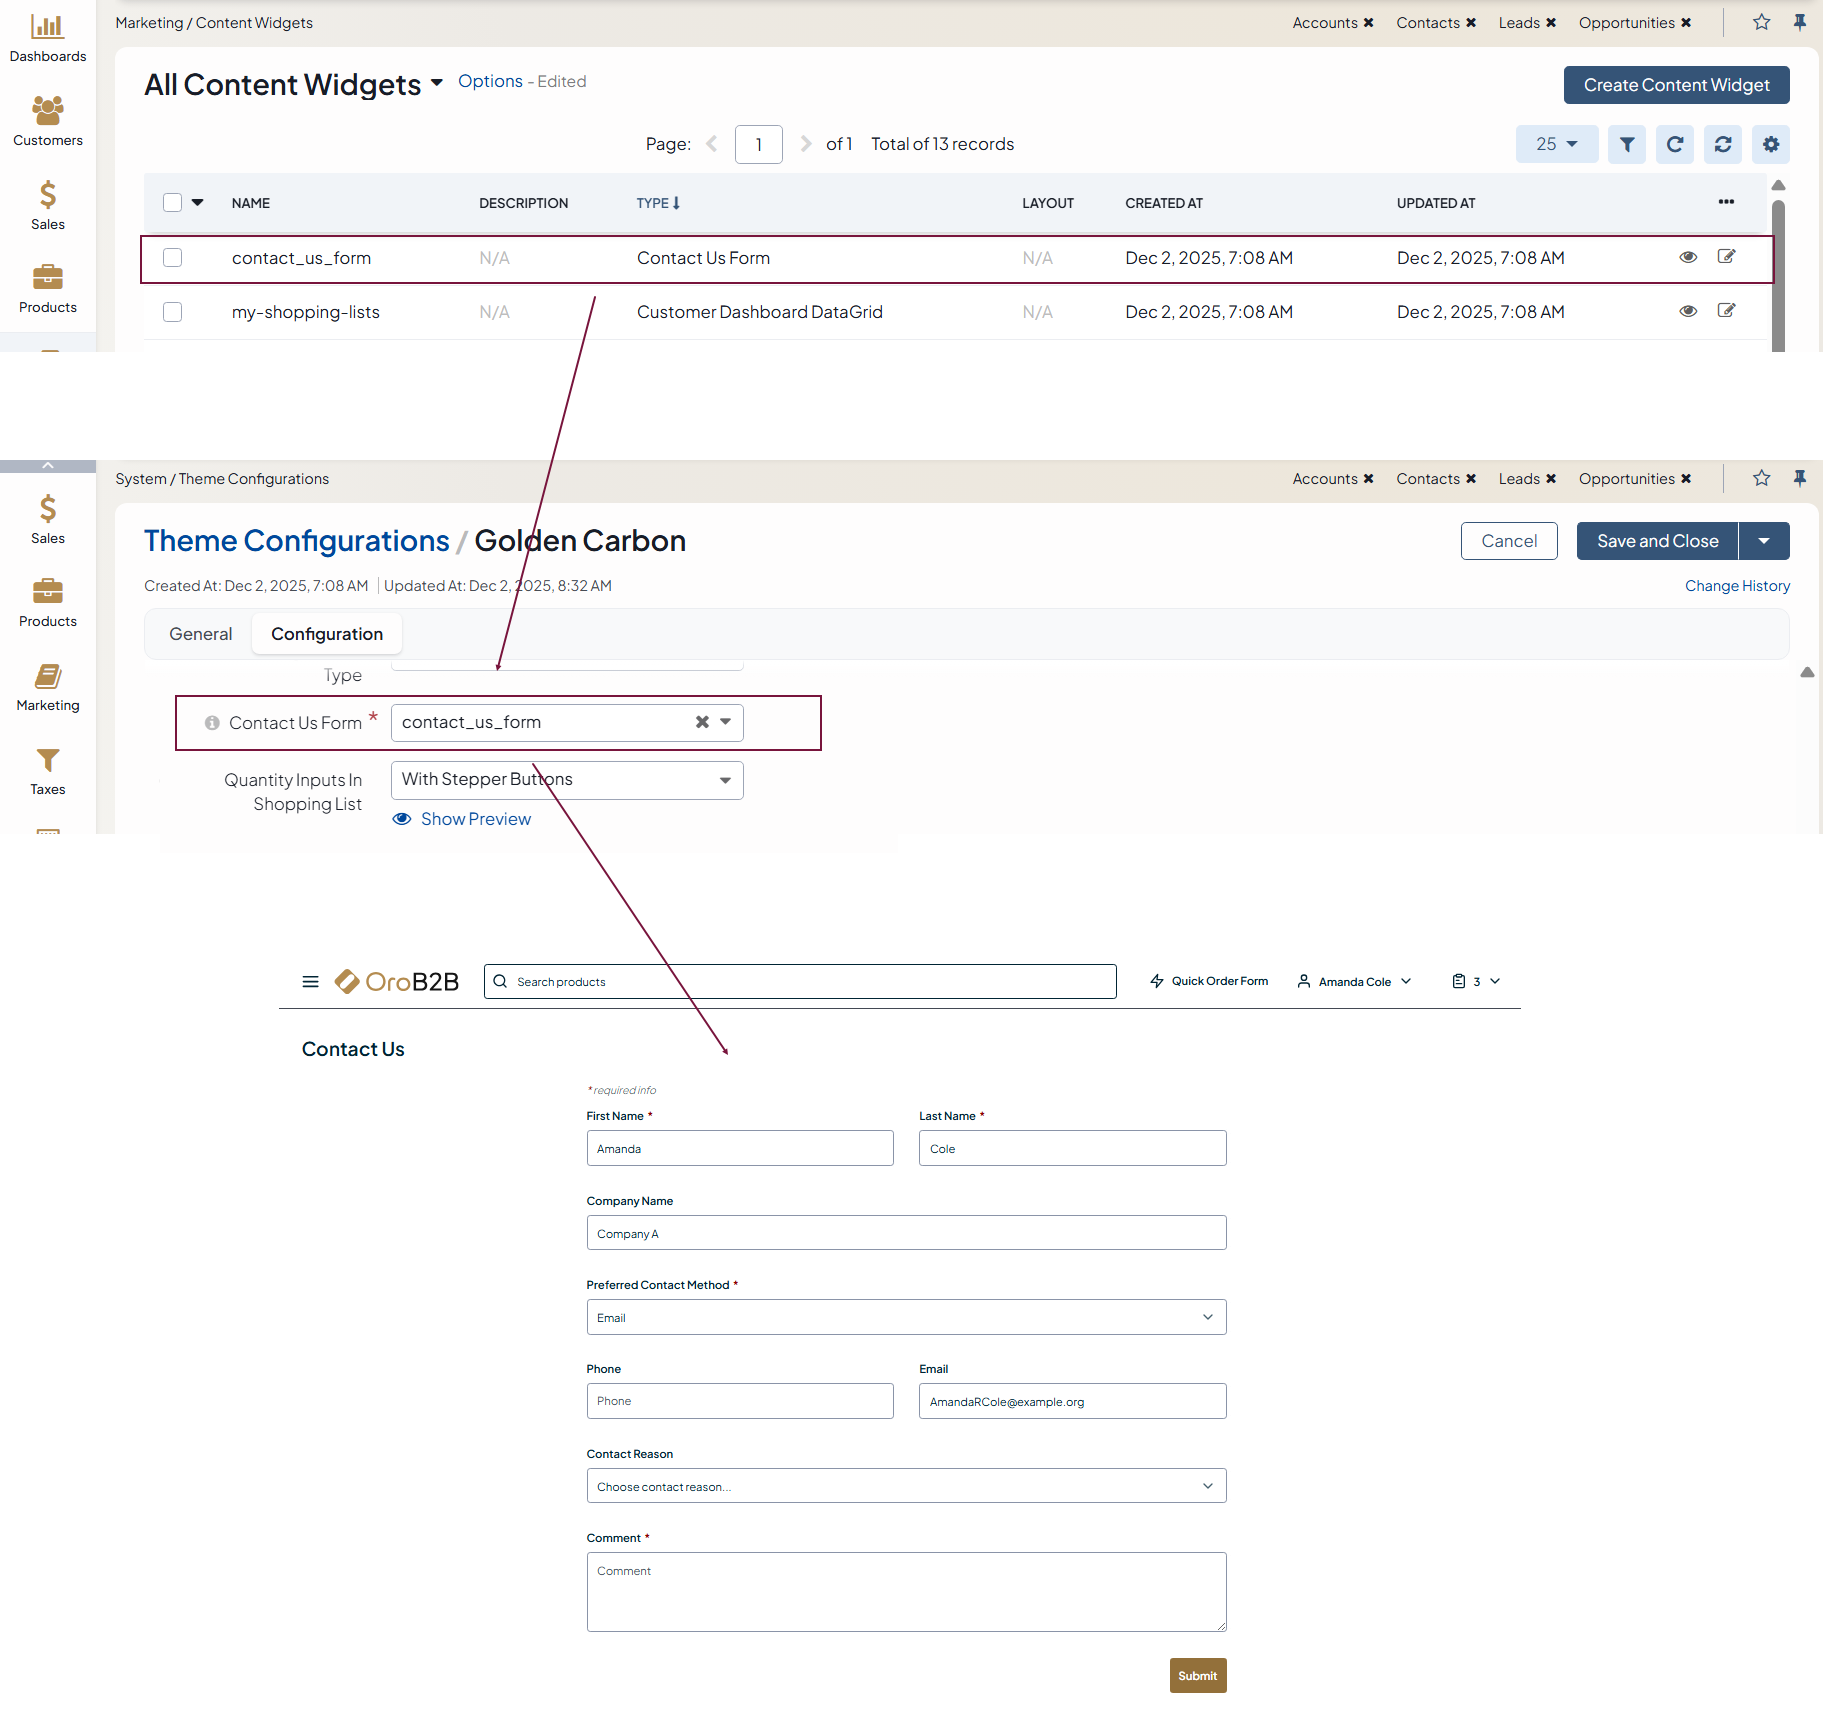Open Accounts pinned tab in Theme Configurations
The image size is (1823, 1731).
[x=1325, y=479]
